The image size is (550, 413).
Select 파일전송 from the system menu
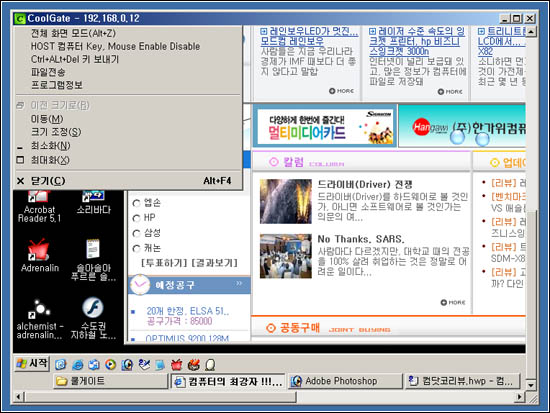coord(128,72)
